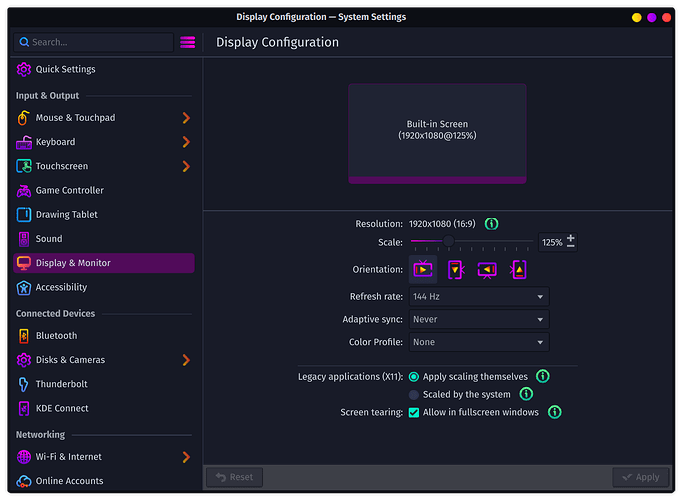Select the fourth orientation icon (portrait rotation)
The height and width of the screenshot is (500, 682).
[518, 270]
